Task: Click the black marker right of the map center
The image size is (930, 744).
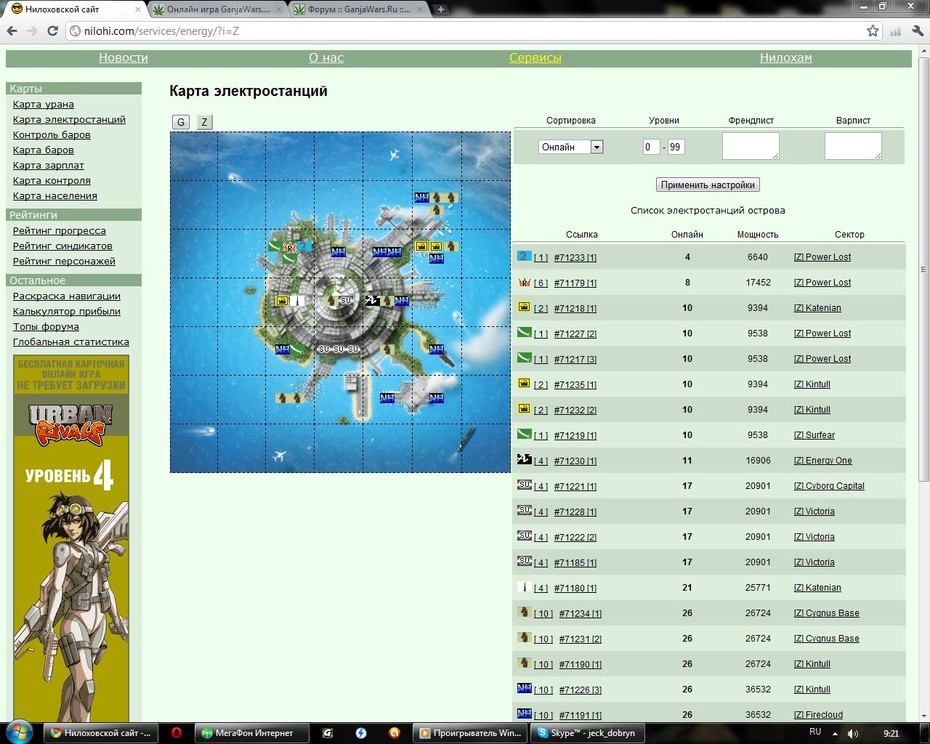Action: pyautogui.click(x=372, y=301)
